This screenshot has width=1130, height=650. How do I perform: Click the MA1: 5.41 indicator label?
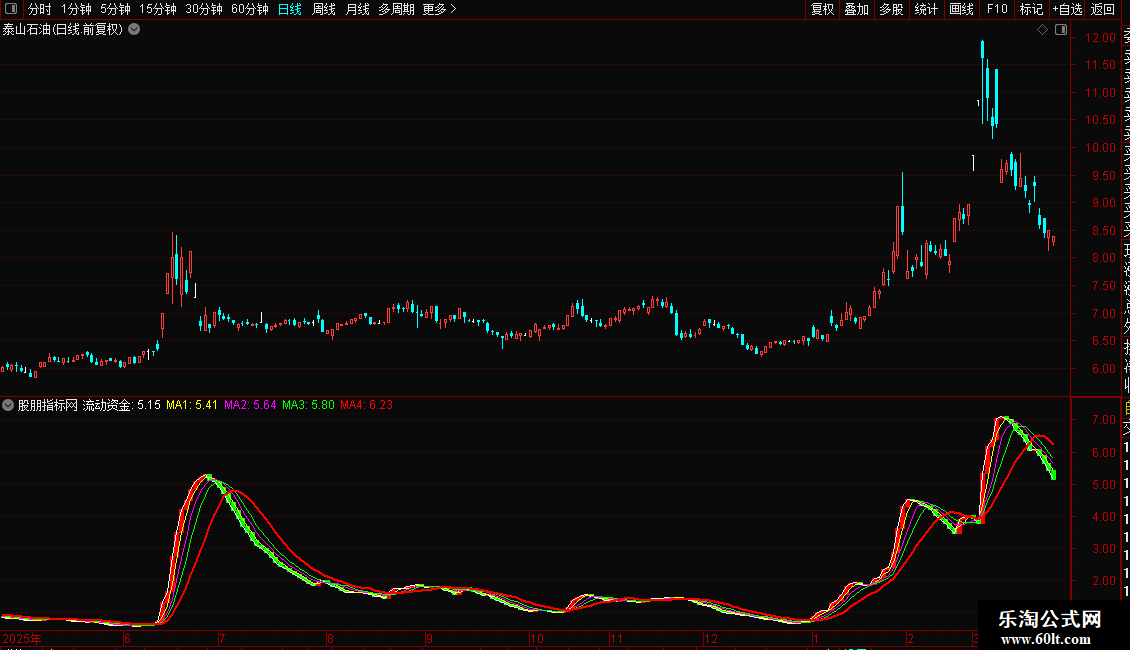point(192,405)
